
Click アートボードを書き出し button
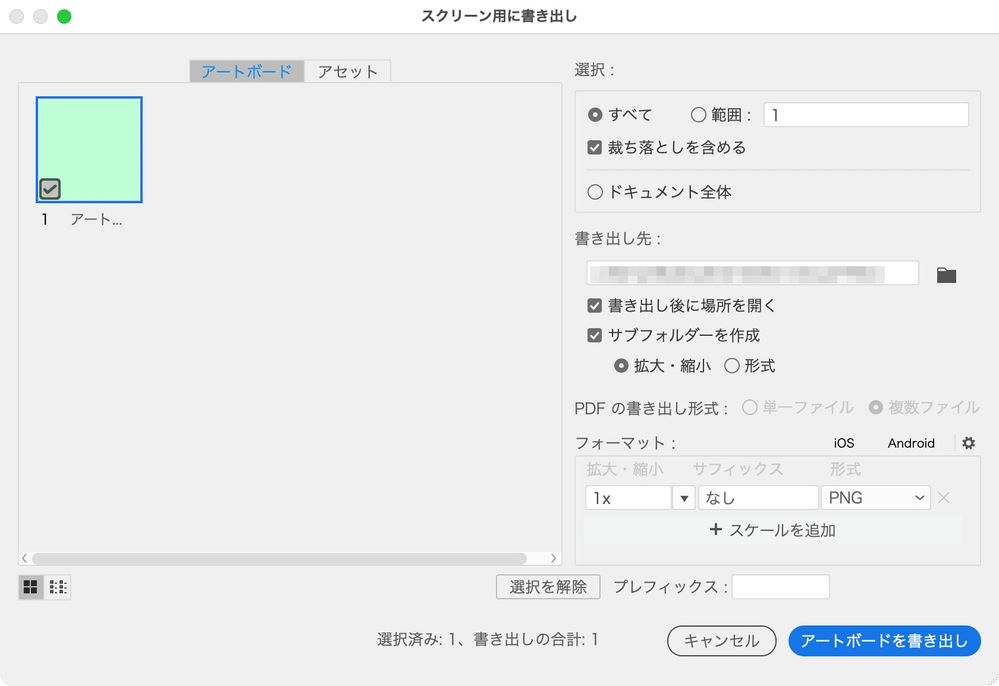tap(884, 640)
